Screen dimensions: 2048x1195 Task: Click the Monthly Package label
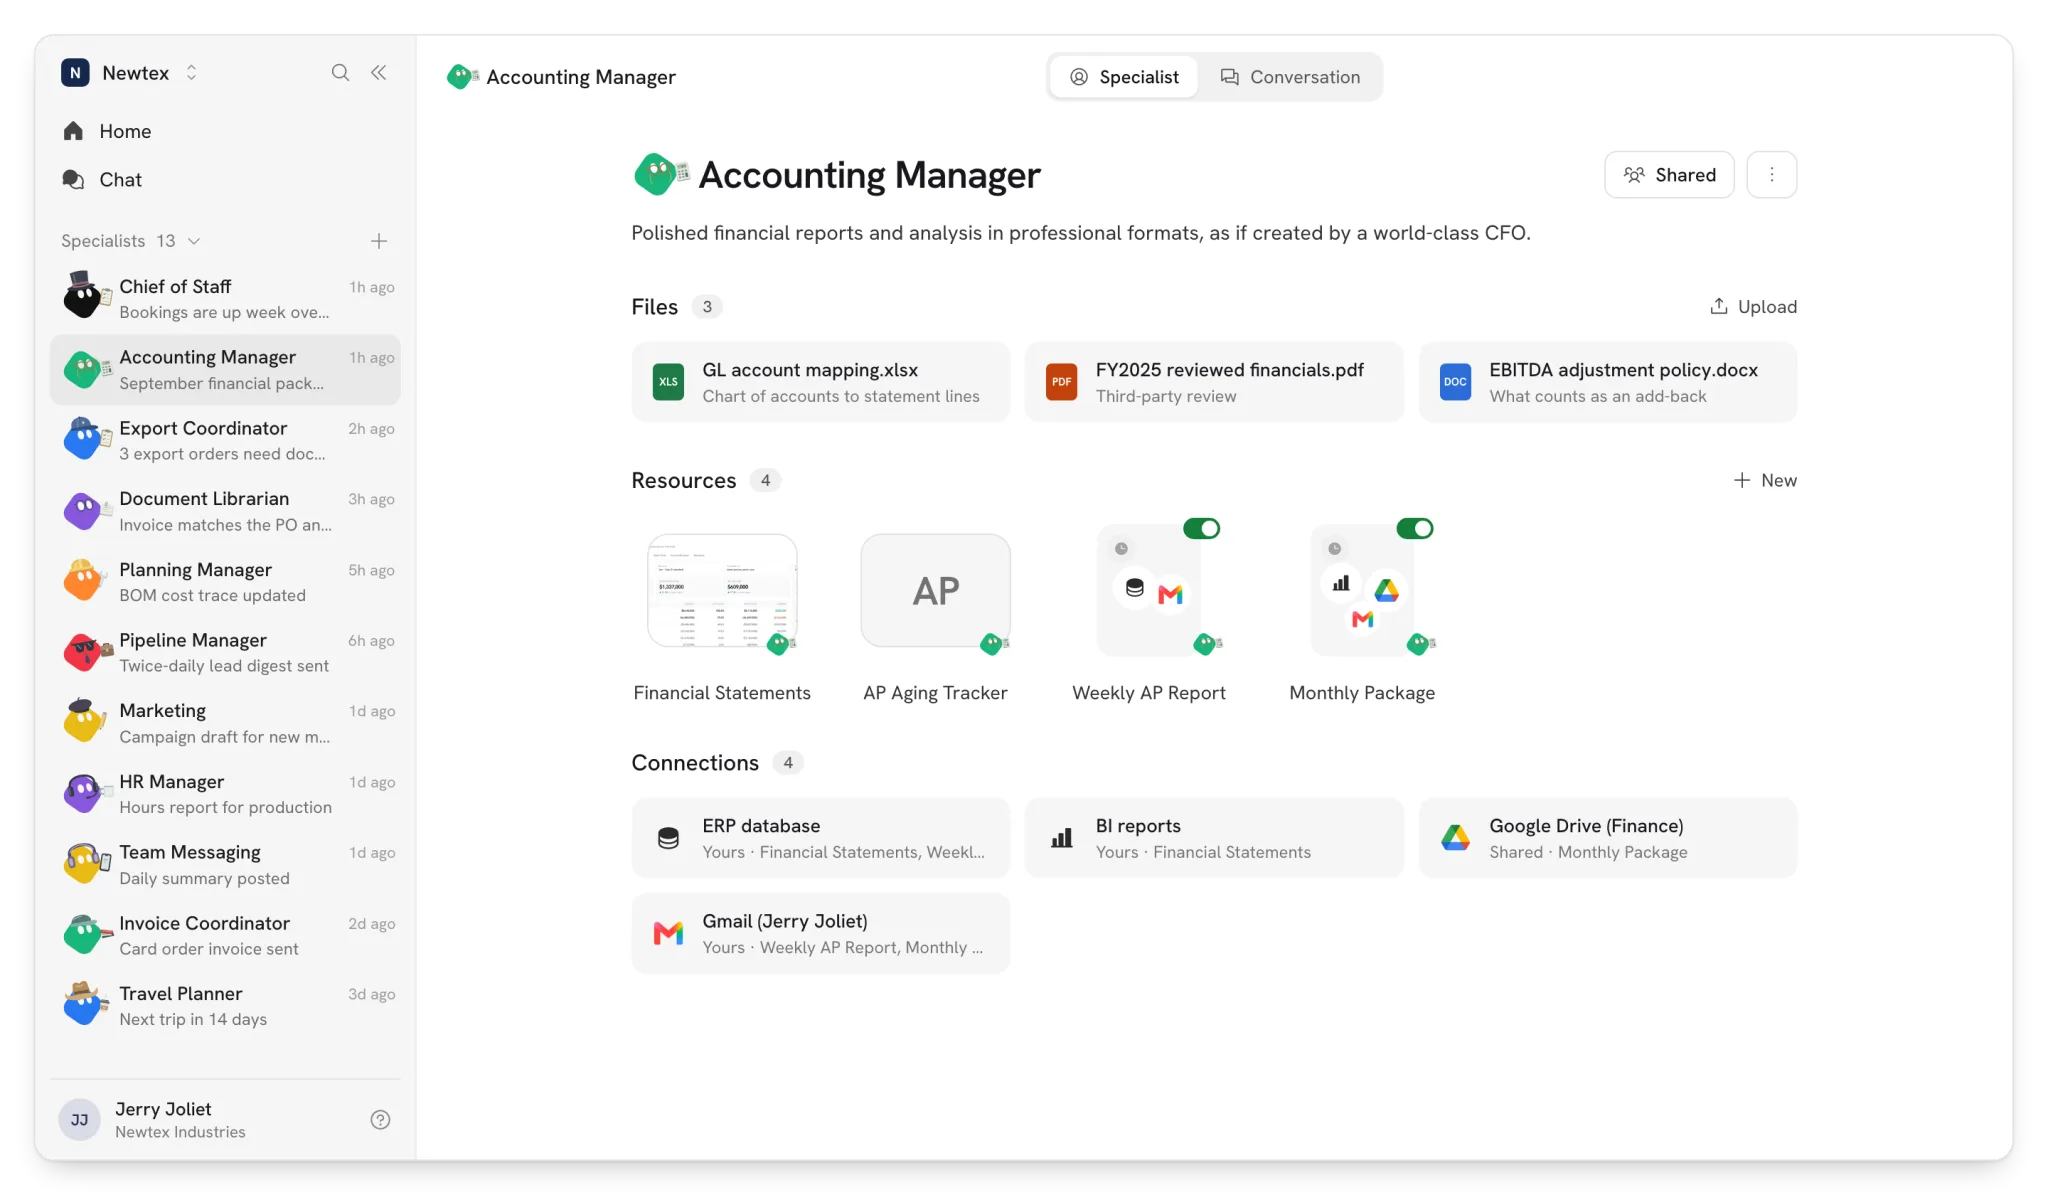(x=1362, y=693)
